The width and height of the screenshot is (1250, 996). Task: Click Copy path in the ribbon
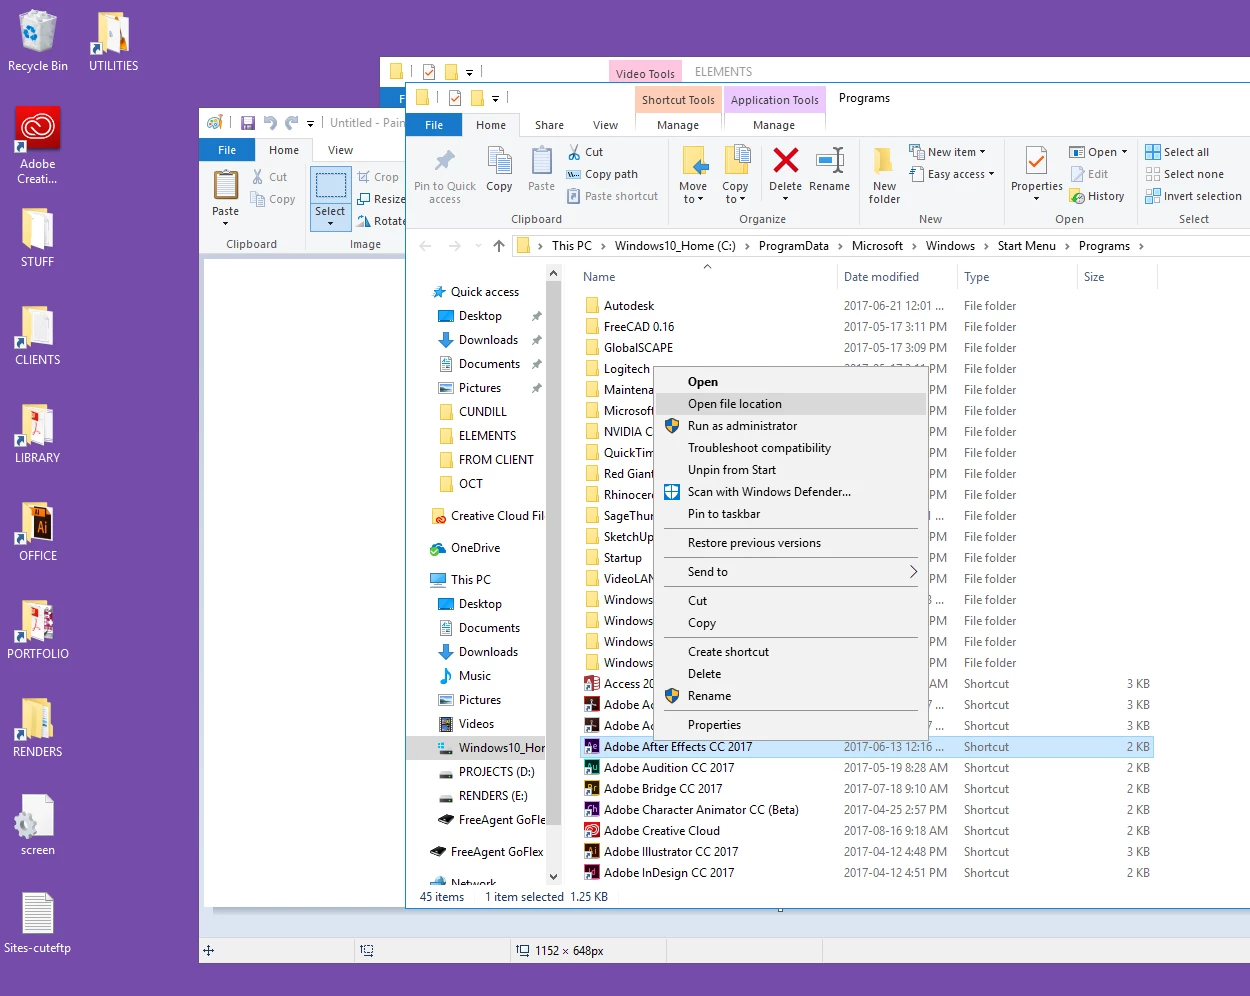pos(602,174)
